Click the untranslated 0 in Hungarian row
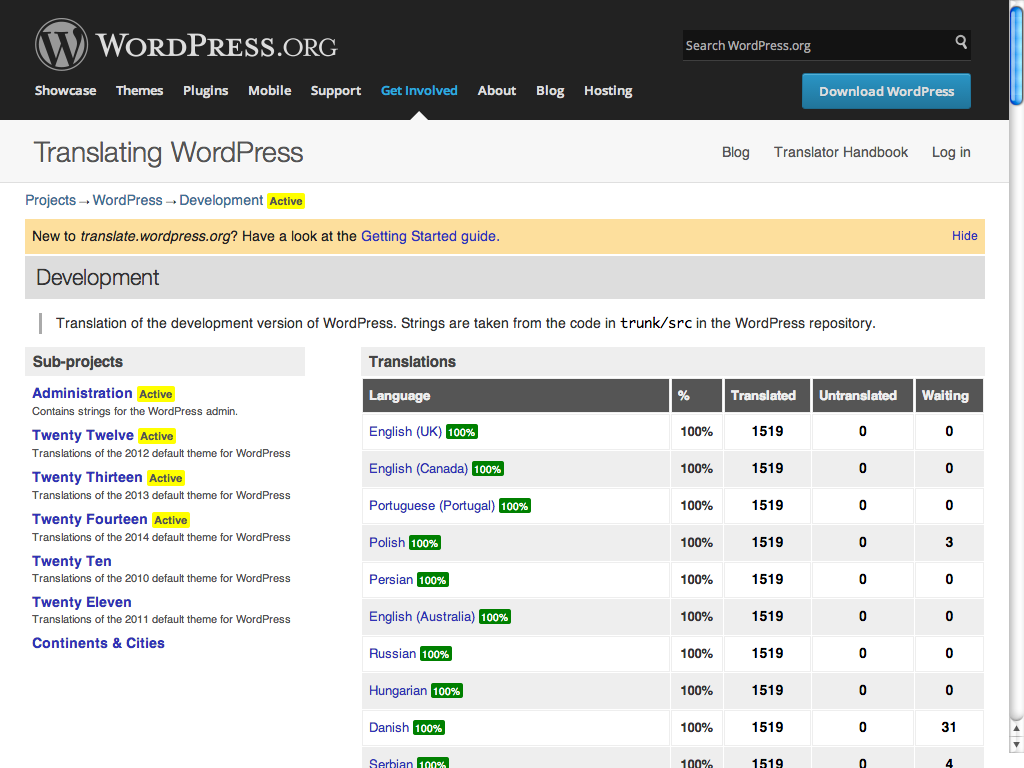The width and height of the screenshot is (1024, 768). 863,691
